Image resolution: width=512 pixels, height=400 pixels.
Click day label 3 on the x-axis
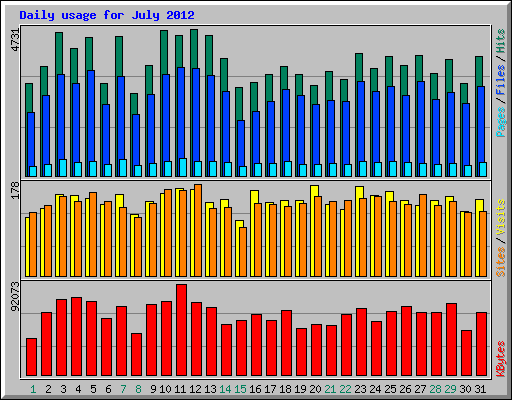63,389
